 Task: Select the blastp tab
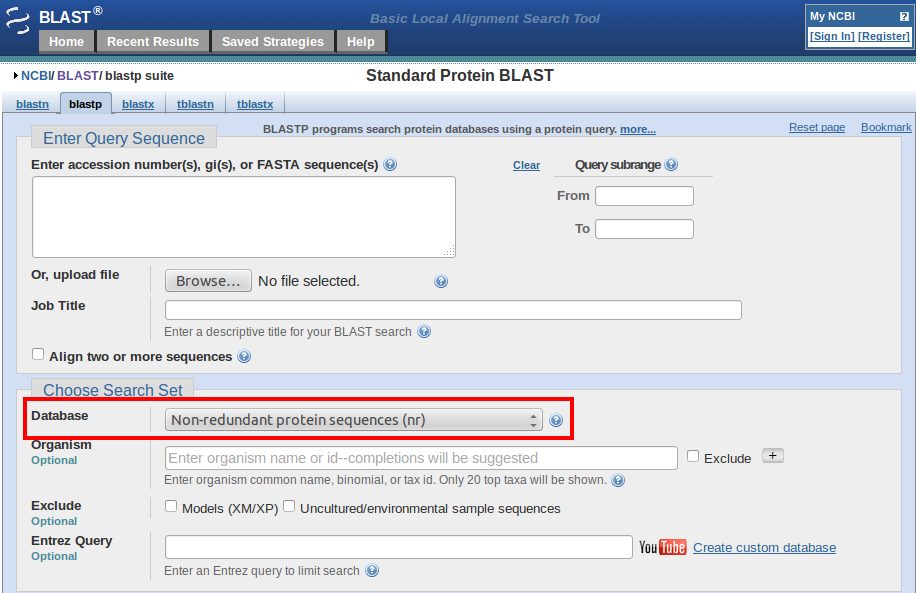coord(85,104)
